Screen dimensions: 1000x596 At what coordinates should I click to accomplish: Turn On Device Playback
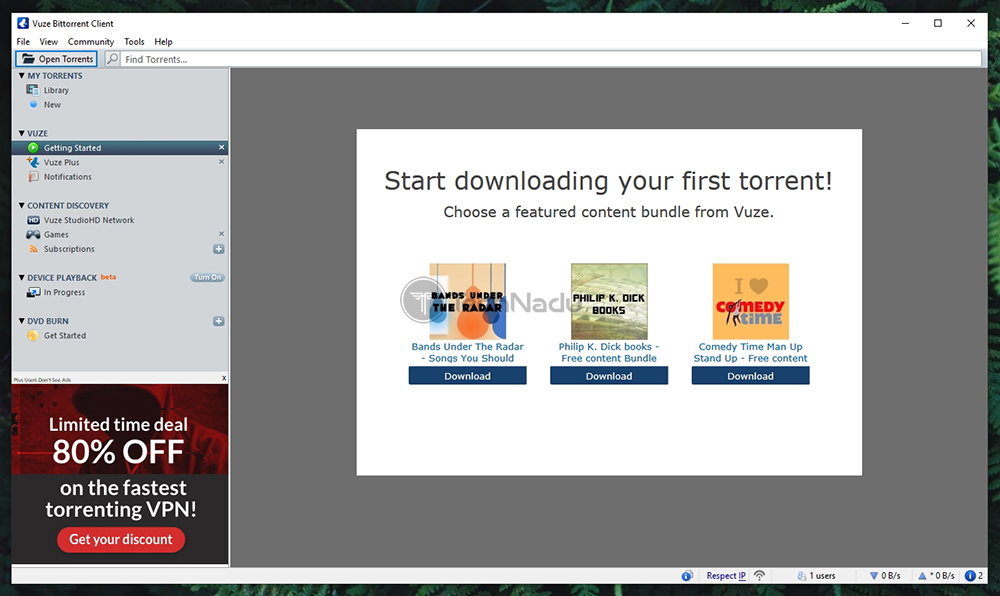click(x=207, y=277)
